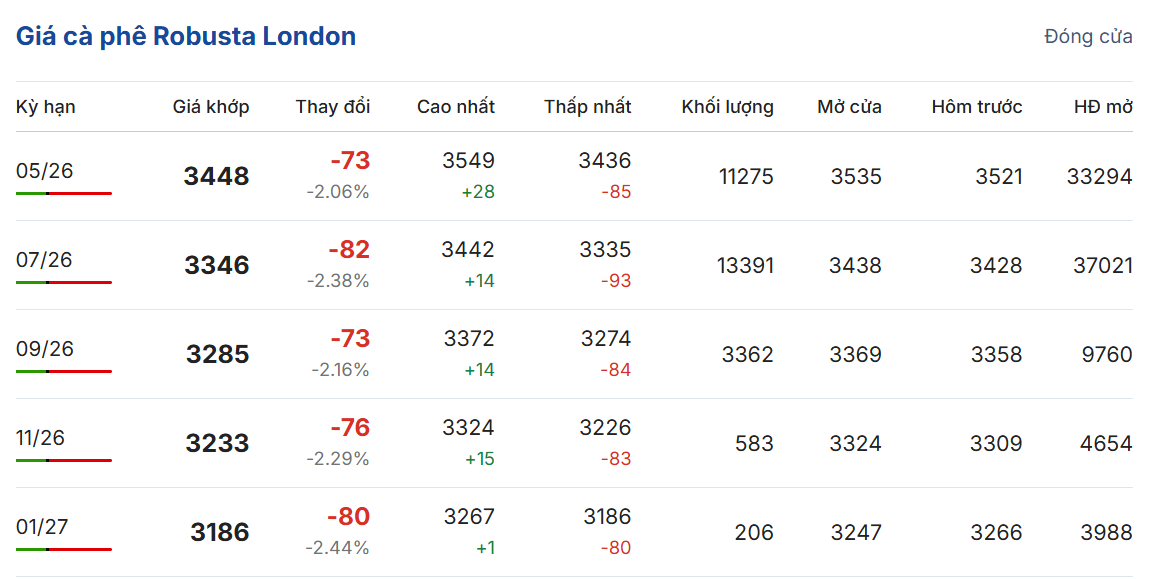Click the Khối lượng column header
The image size is (1155, 579).
click(727, 107)
